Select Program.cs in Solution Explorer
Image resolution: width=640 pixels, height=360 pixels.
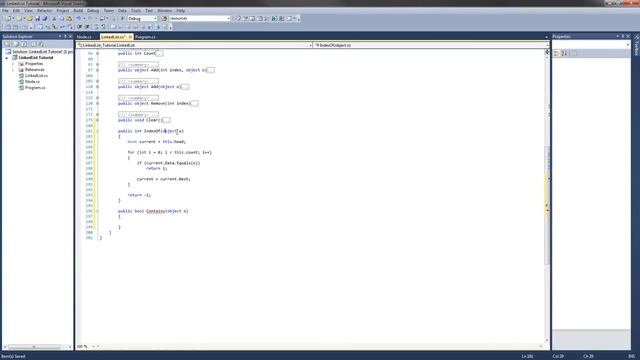(x=35, y=88)
